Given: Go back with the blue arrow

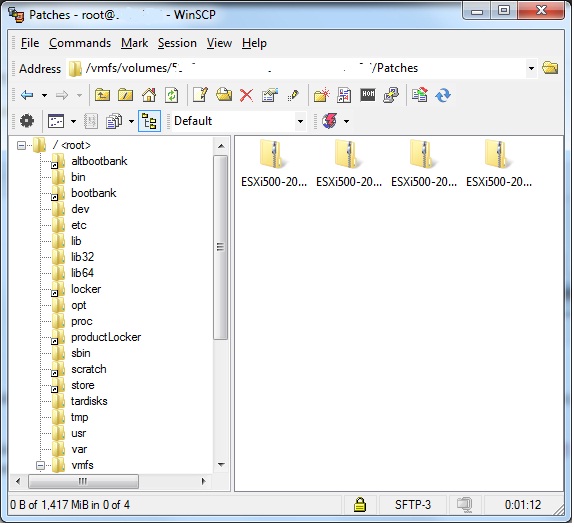Looking at the screenshot, I should point(27,96).
